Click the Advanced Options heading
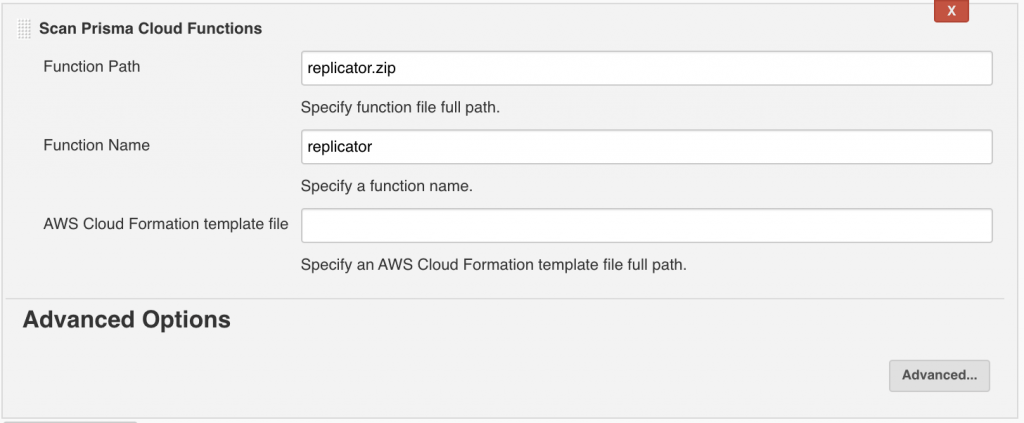Screen dimensions: 1024x423 point(126,320)
